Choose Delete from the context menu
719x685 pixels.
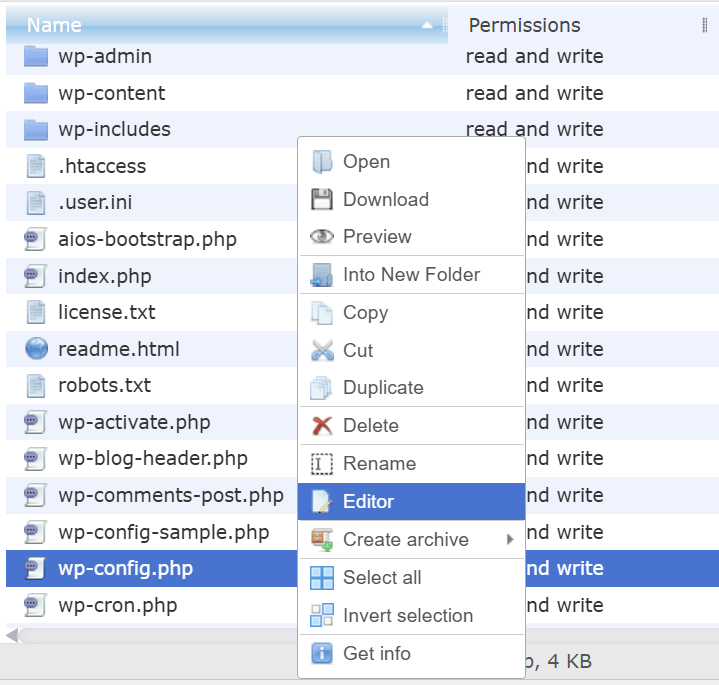click(411, 425)
